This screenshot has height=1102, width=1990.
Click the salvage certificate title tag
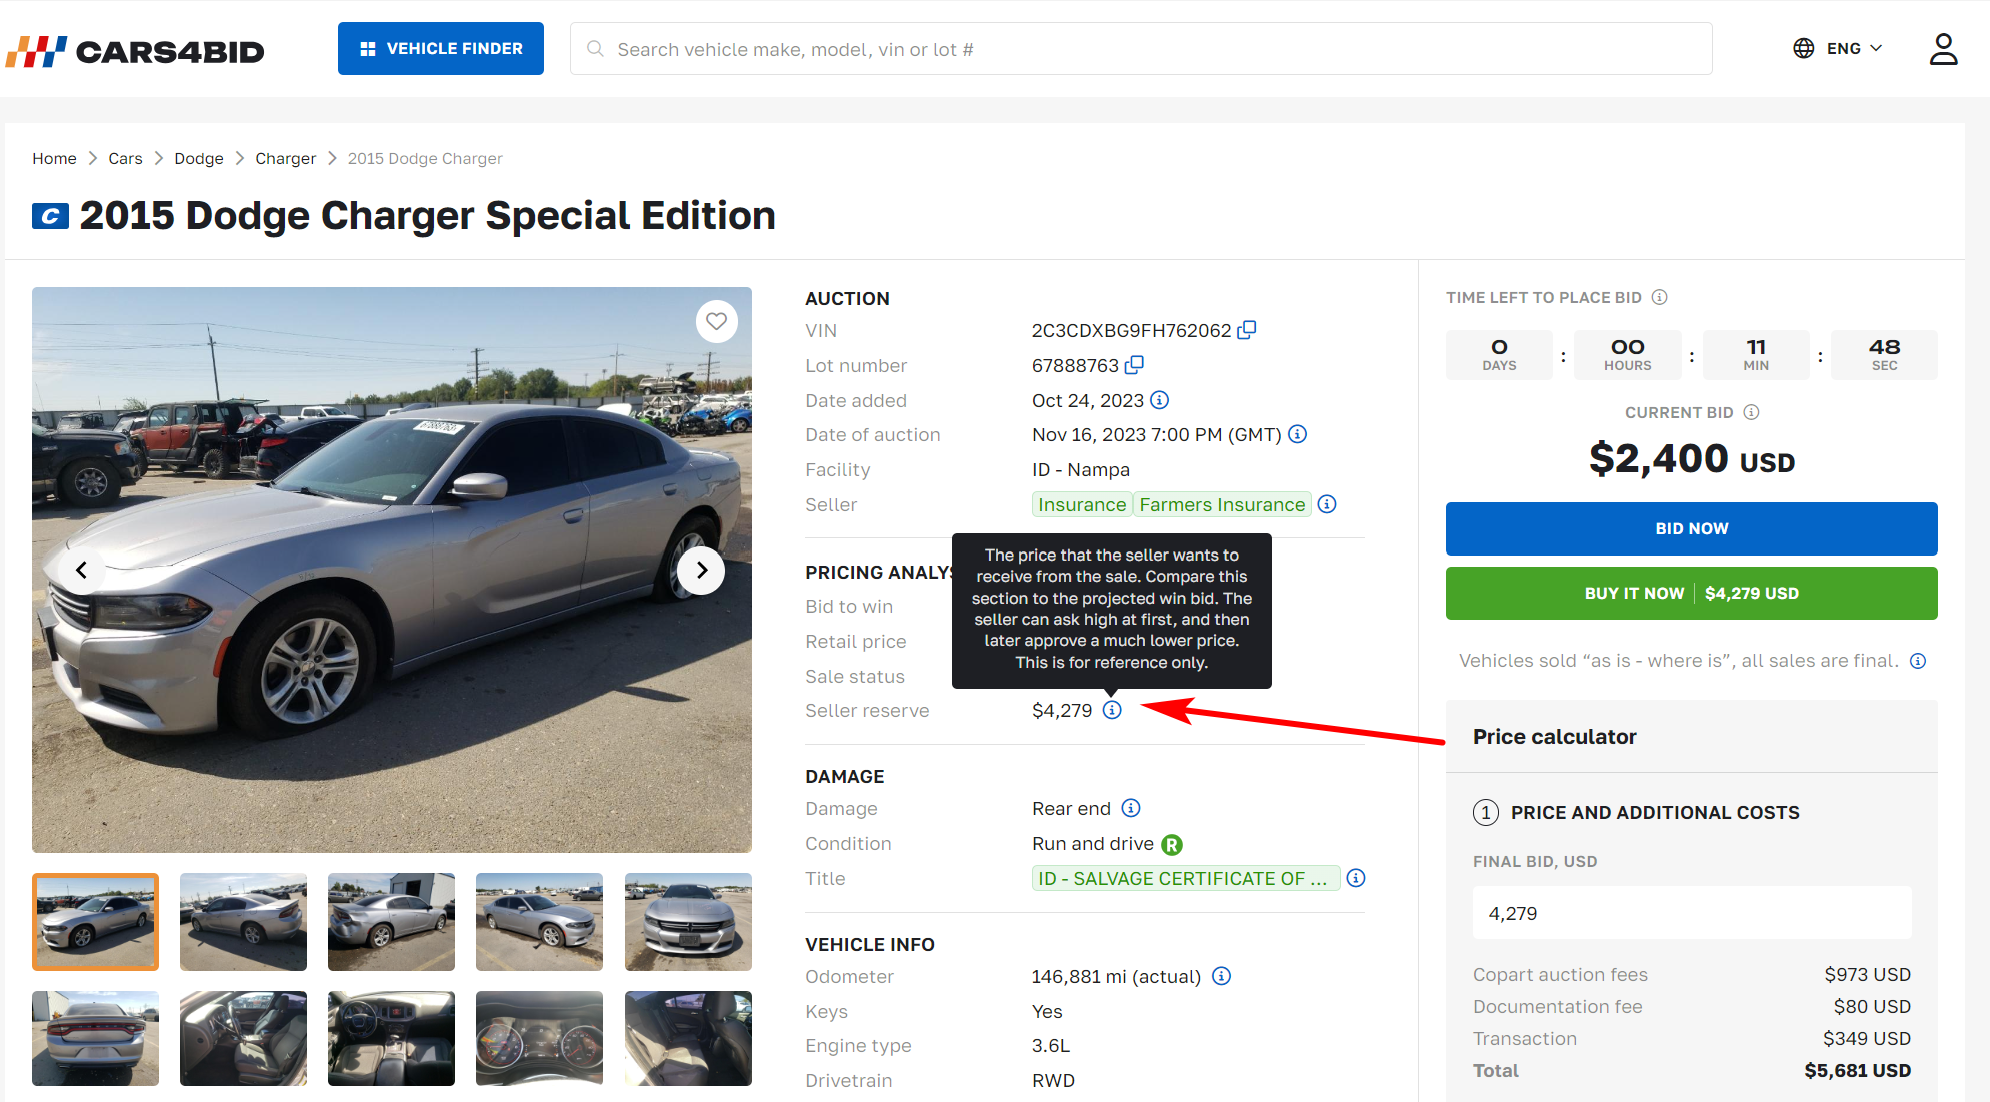pyautogui.click(x=1186, y=878)
